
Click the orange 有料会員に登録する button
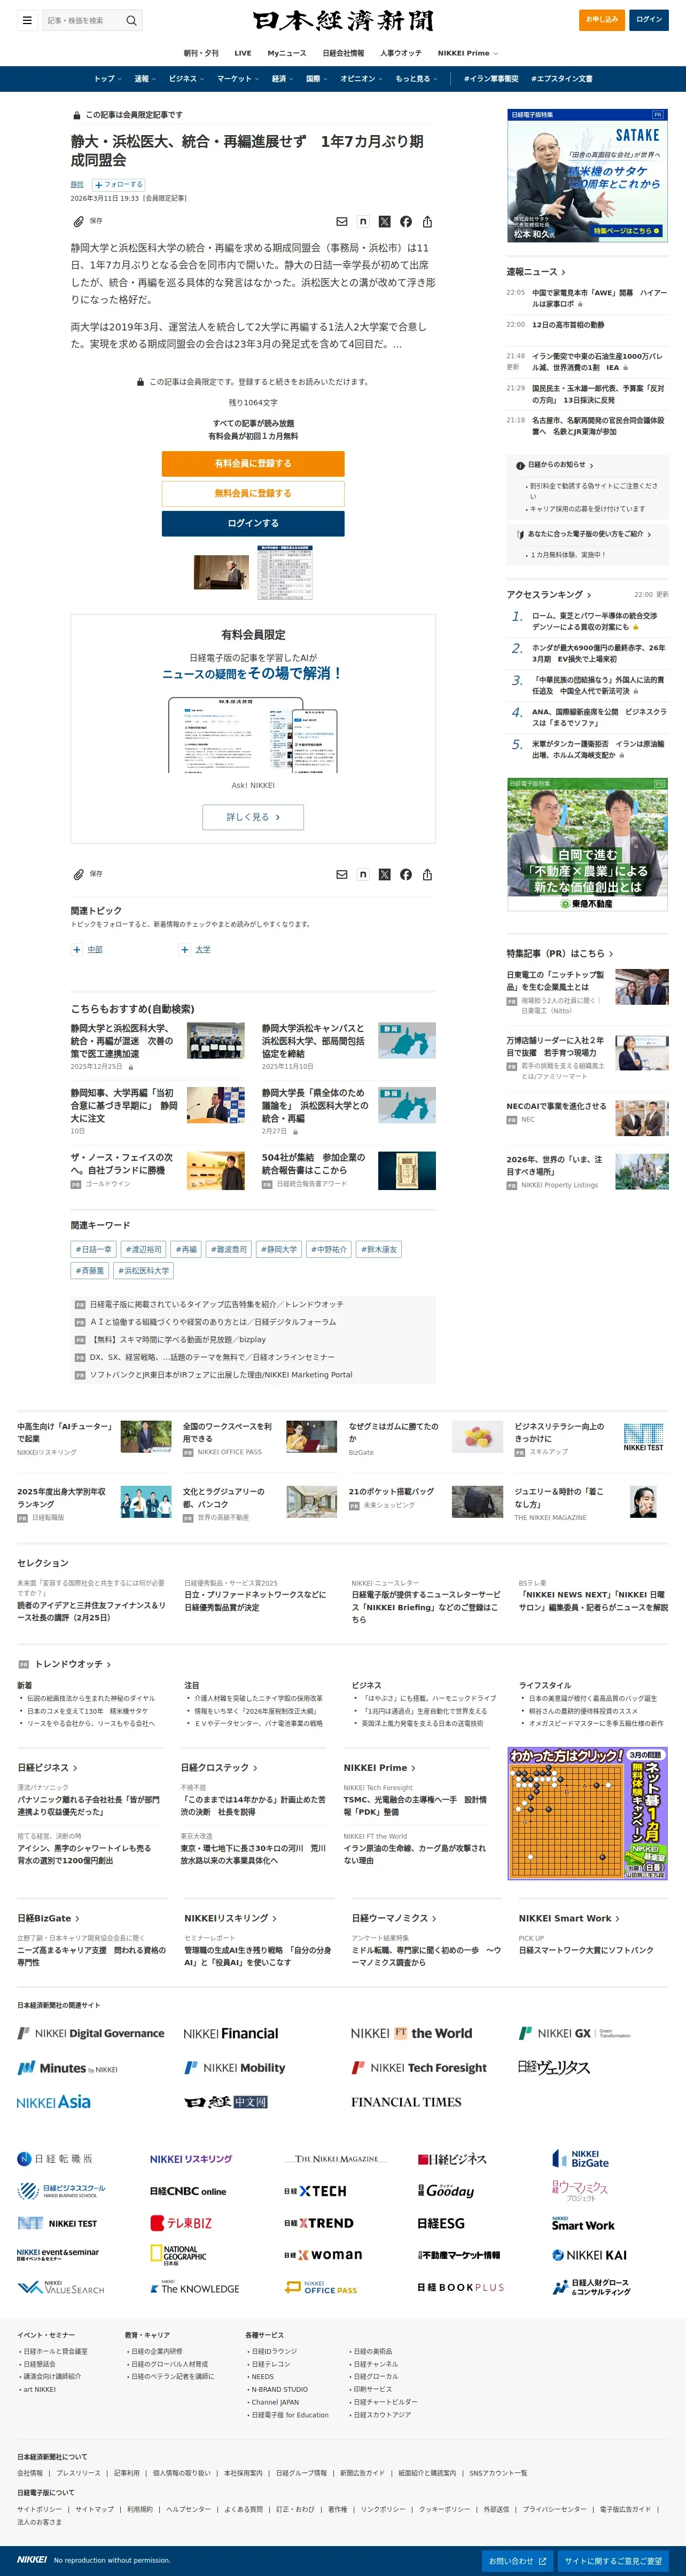pyautogui.click(x=253, y=464)
